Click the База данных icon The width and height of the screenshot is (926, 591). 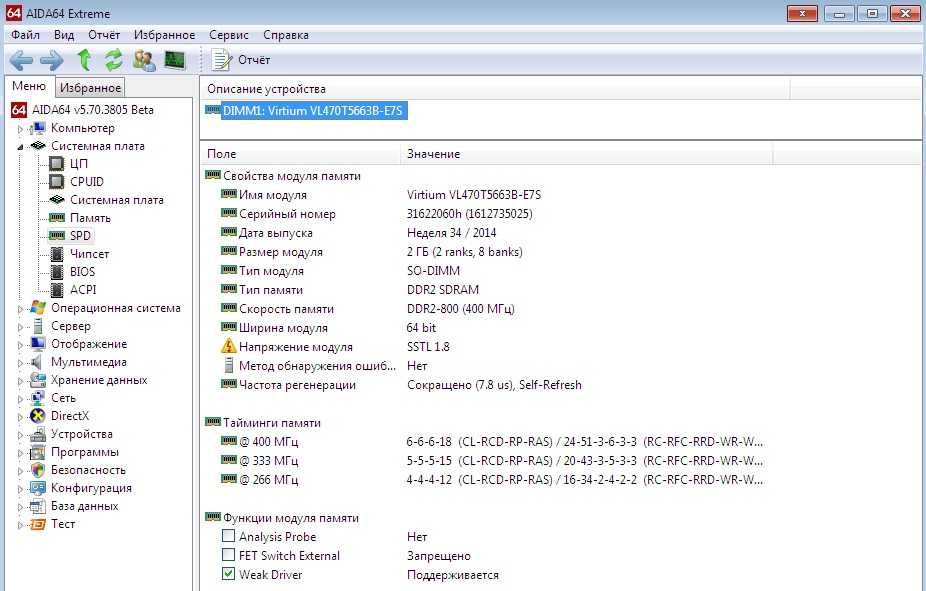point(37,506)
